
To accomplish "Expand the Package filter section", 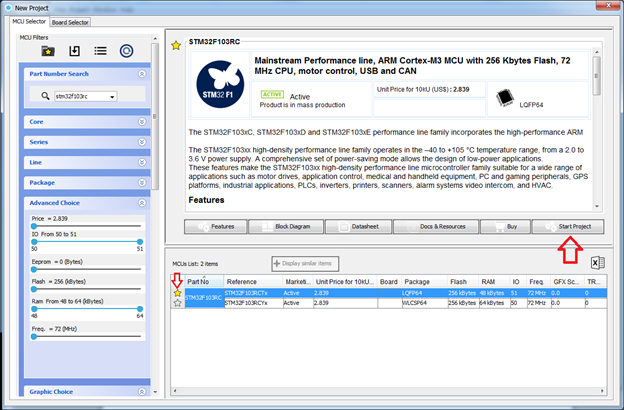I will click(142, 183).
